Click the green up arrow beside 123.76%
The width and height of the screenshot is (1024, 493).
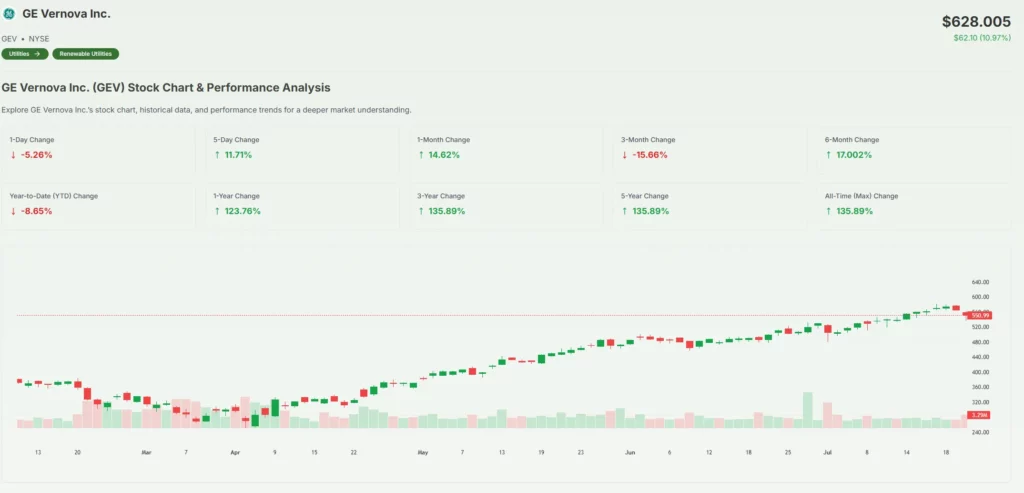coord(217,211)
